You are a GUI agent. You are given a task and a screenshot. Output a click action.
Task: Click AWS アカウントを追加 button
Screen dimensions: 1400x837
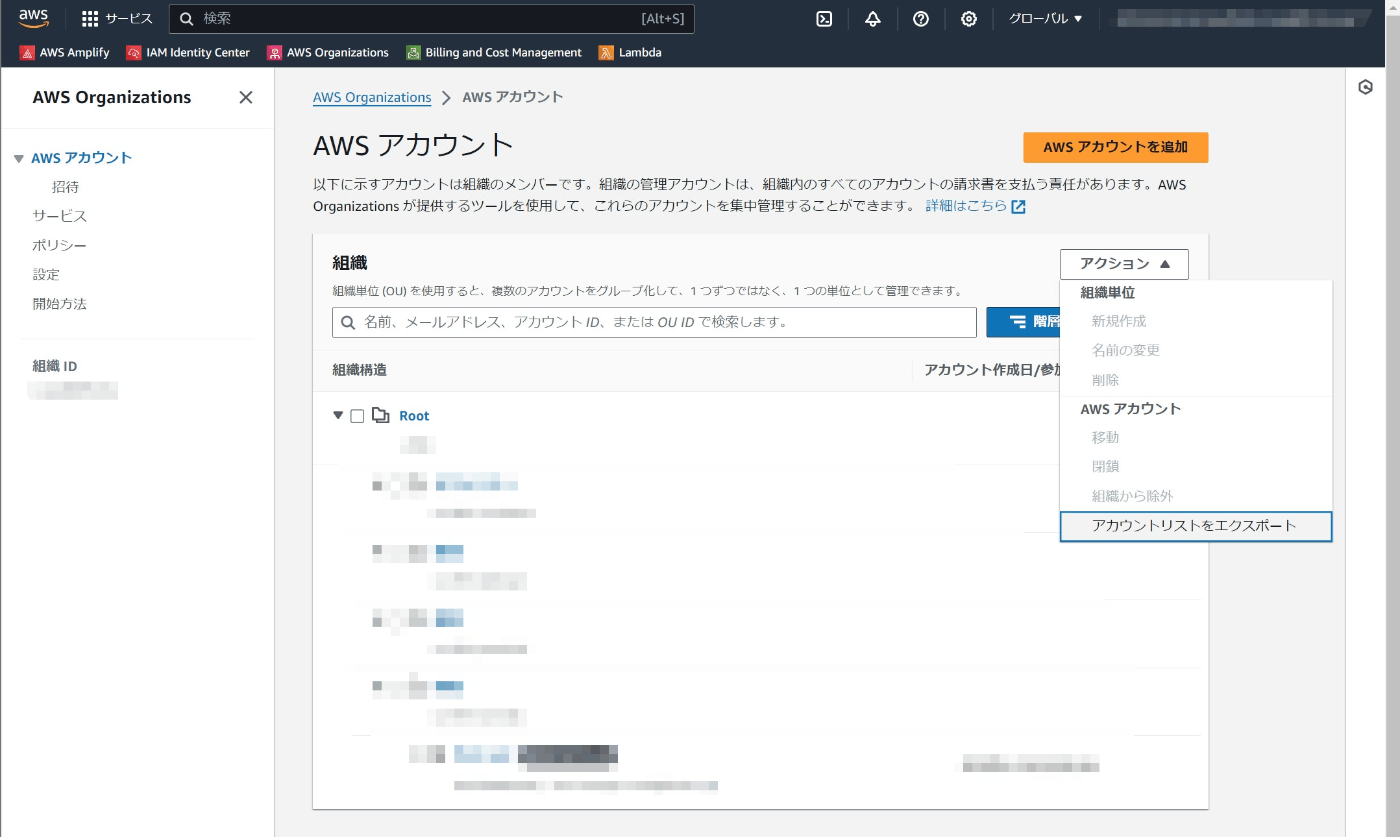click(x=1116, y=147)
